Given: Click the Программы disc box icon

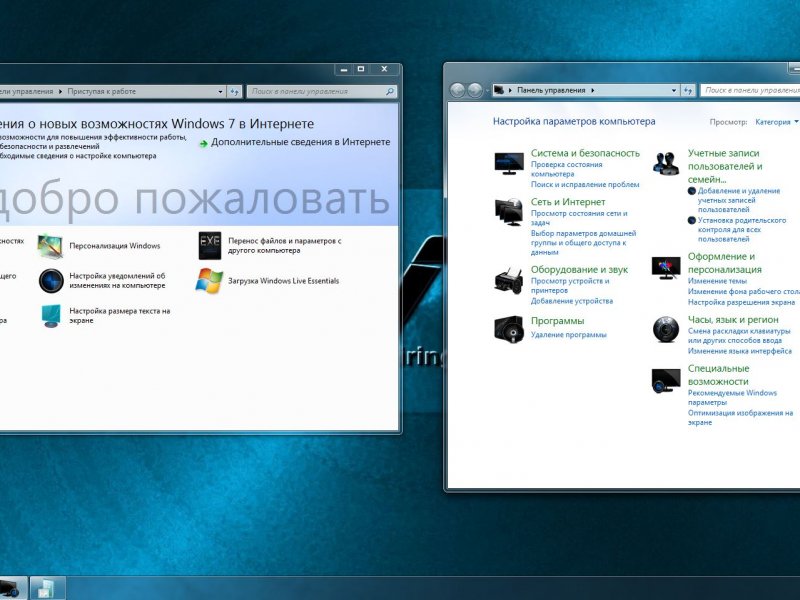Looking at the screenshot, I should 509,328.
